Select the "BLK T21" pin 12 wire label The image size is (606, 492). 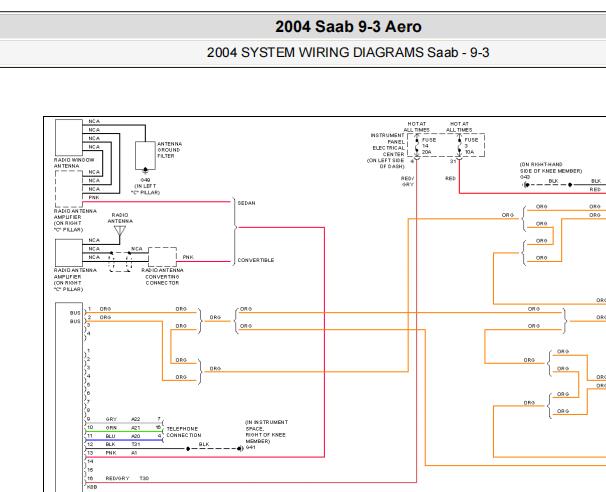(x=123, y=444)
